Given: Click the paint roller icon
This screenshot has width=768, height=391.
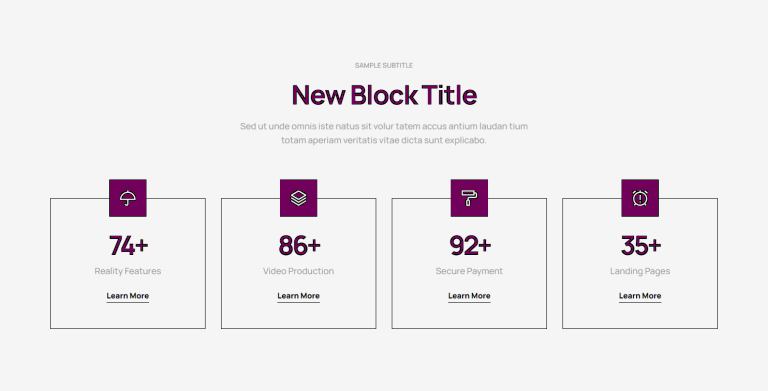Looking at the screenshot, I should pos(469,198).
